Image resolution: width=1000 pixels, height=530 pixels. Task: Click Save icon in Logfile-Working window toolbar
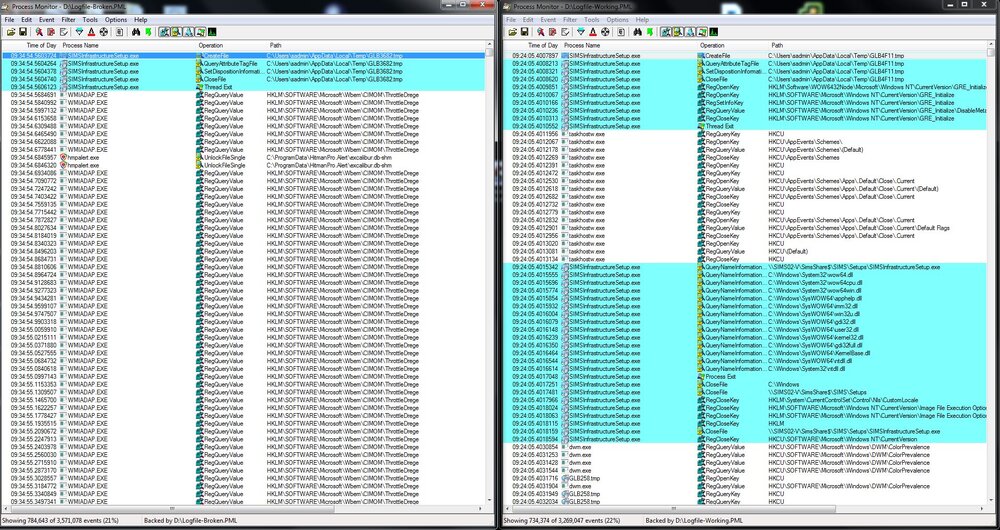[524, 32]
